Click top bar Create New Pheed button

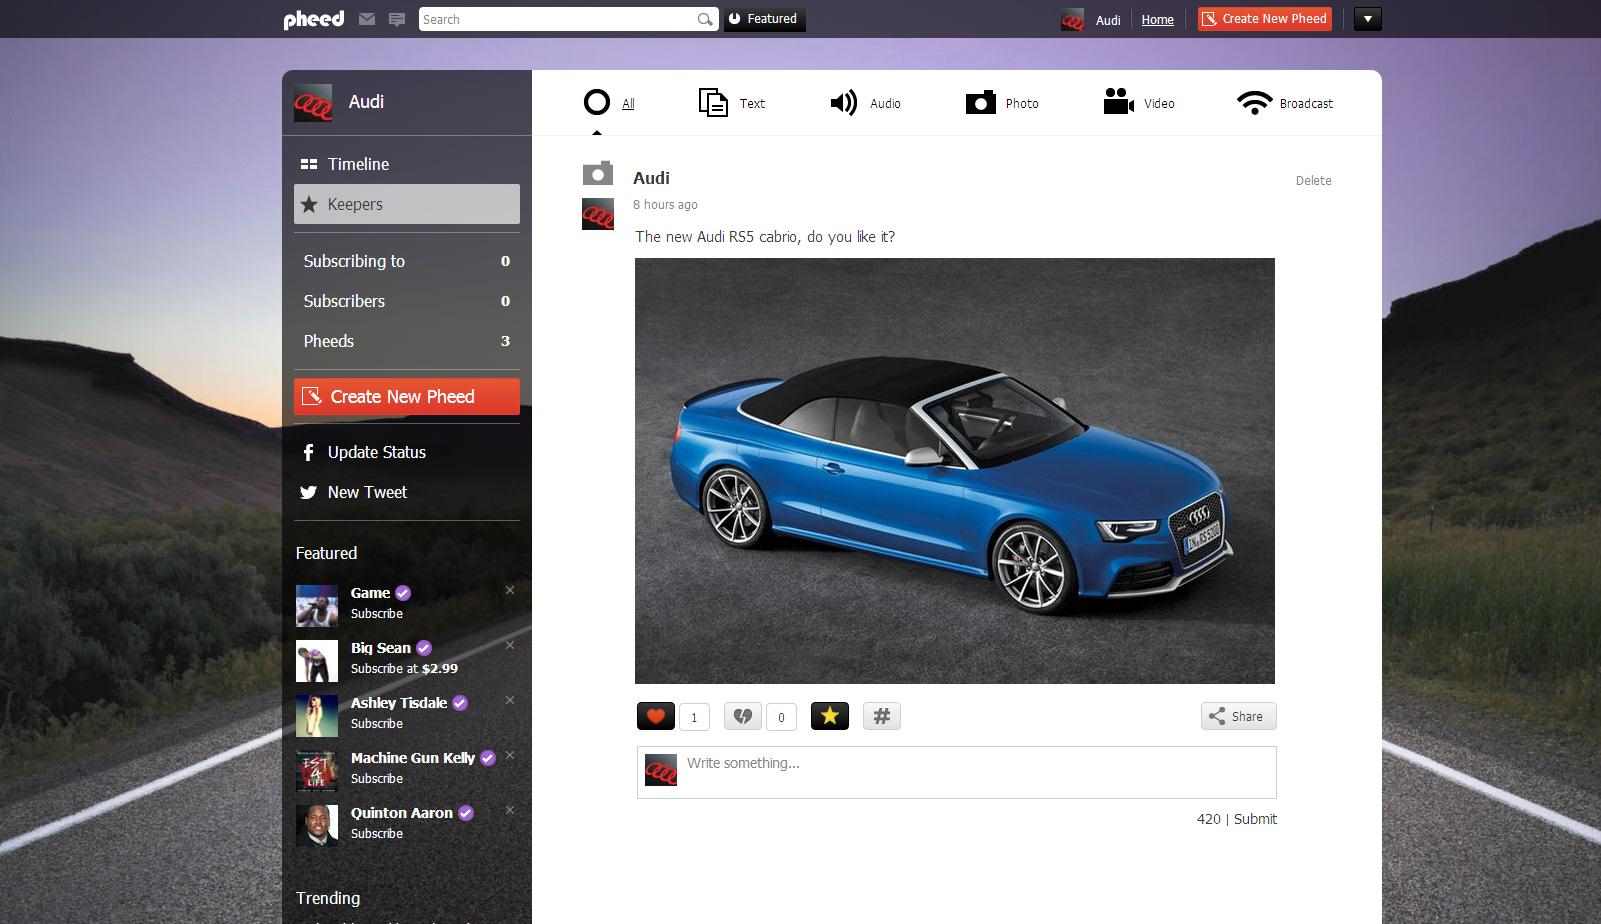(x=1265, y=19)
